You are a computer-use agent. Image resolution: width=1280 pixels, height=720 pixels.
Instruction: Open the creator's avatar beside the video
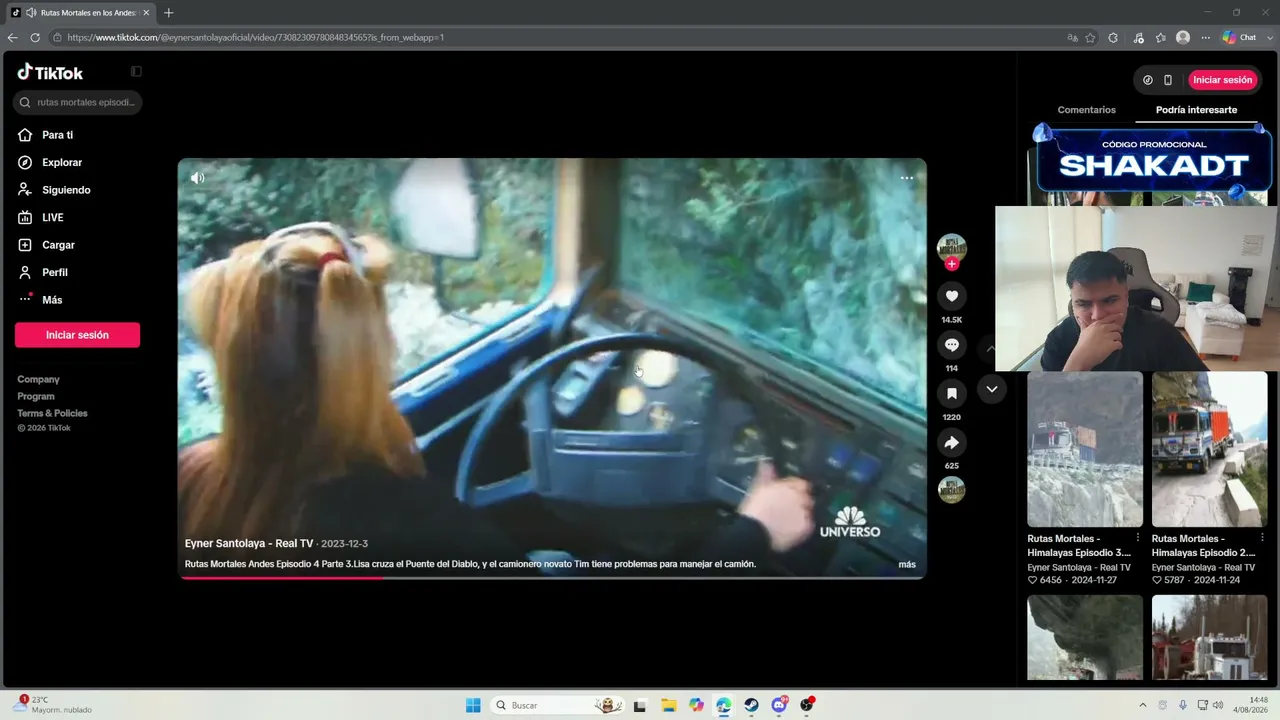951,248
